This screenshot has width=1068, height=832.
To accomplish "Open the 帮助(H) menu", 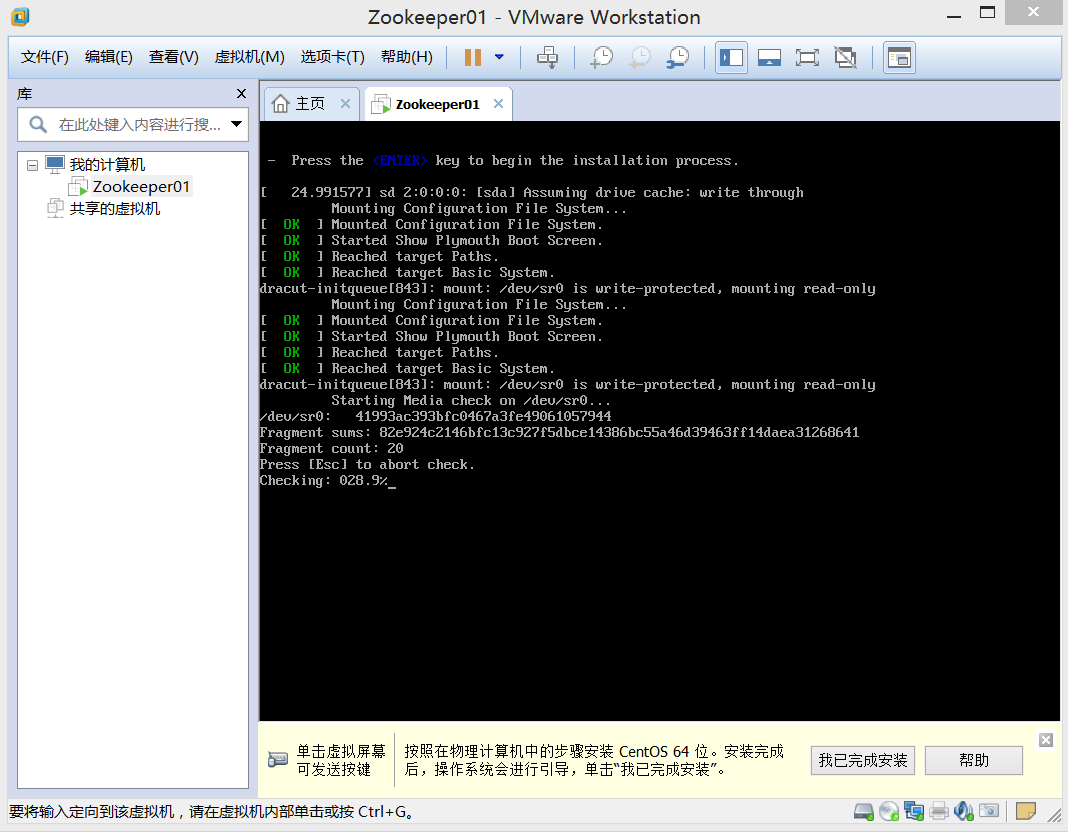I will [407, 57].
